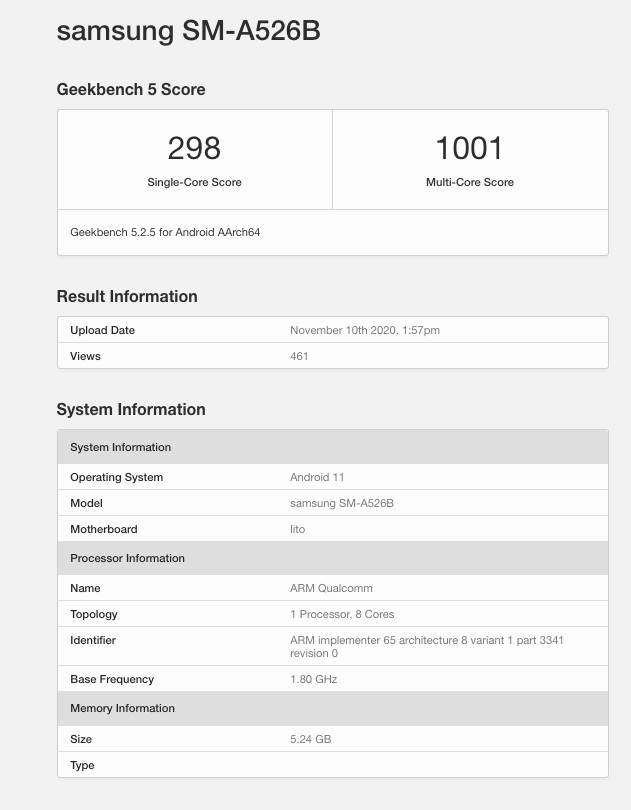The width and height of the screenshot is (631, 810).
Task: Select the ARM implementer 65 identifier text
Action: [426, 646]
